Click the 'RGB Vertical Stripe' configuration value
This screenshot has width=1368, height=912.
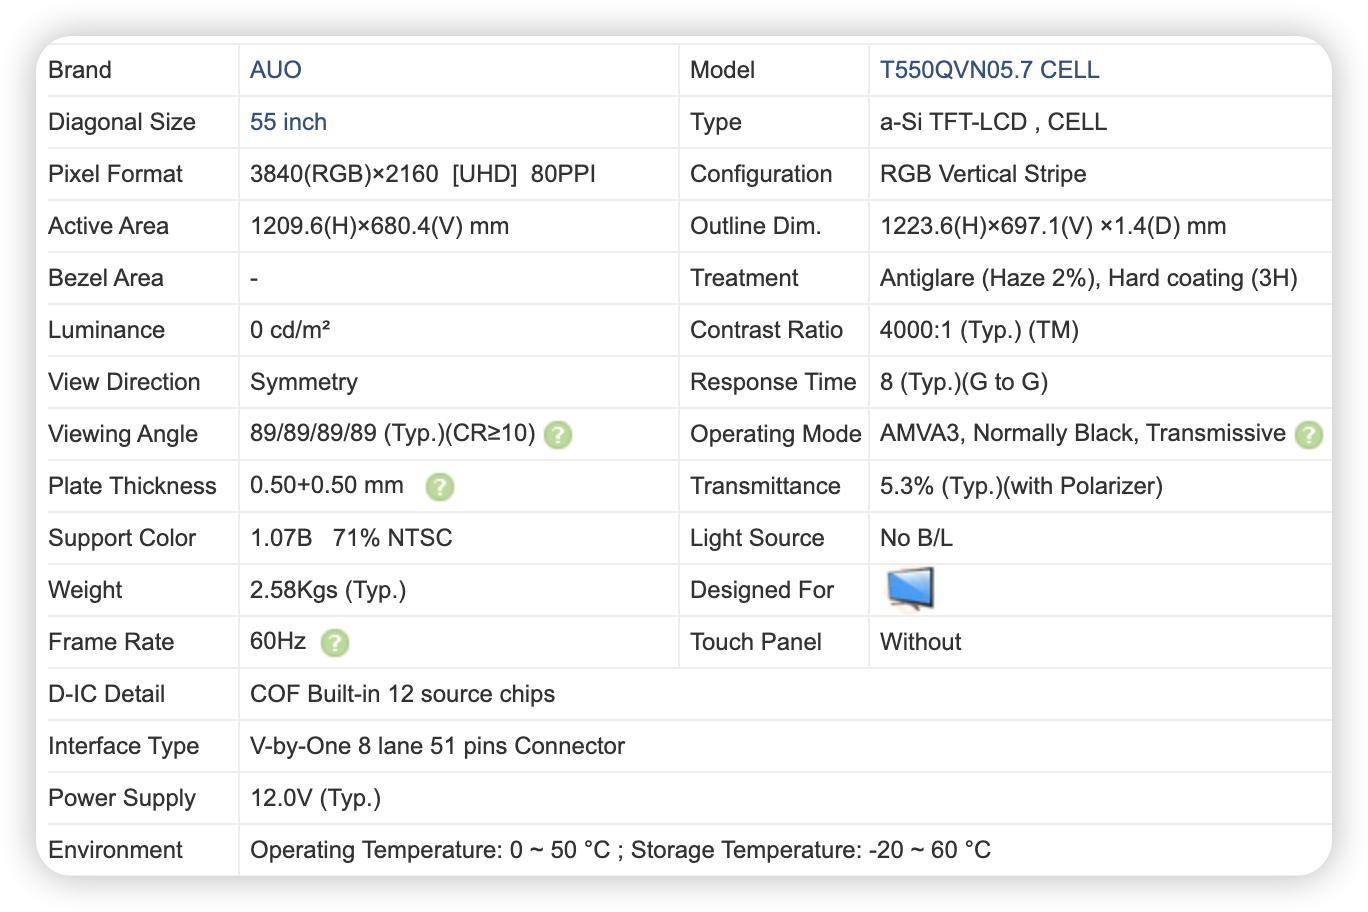983,174
